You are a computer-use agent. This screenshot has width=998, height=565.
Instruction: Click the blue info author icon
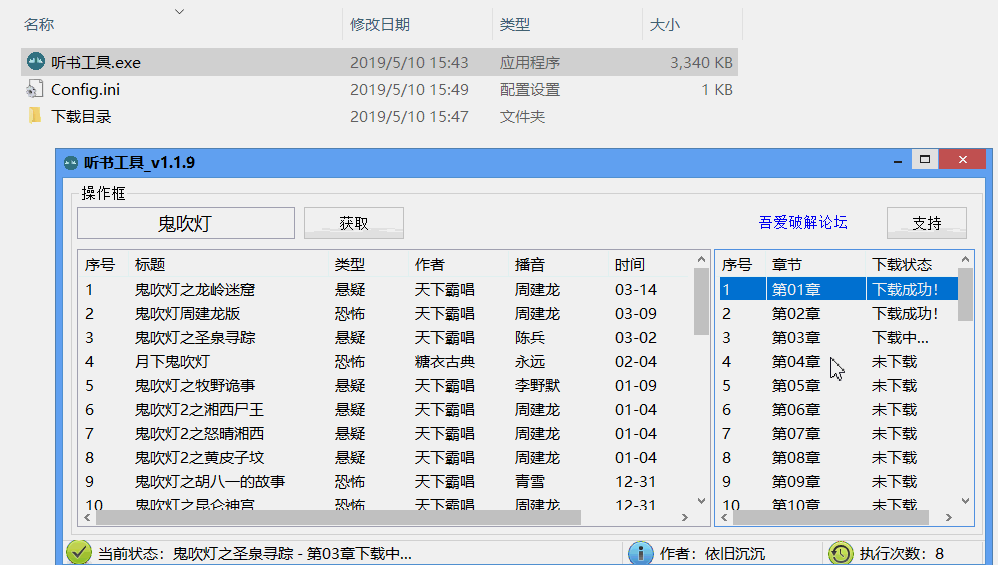pos(641,553)
